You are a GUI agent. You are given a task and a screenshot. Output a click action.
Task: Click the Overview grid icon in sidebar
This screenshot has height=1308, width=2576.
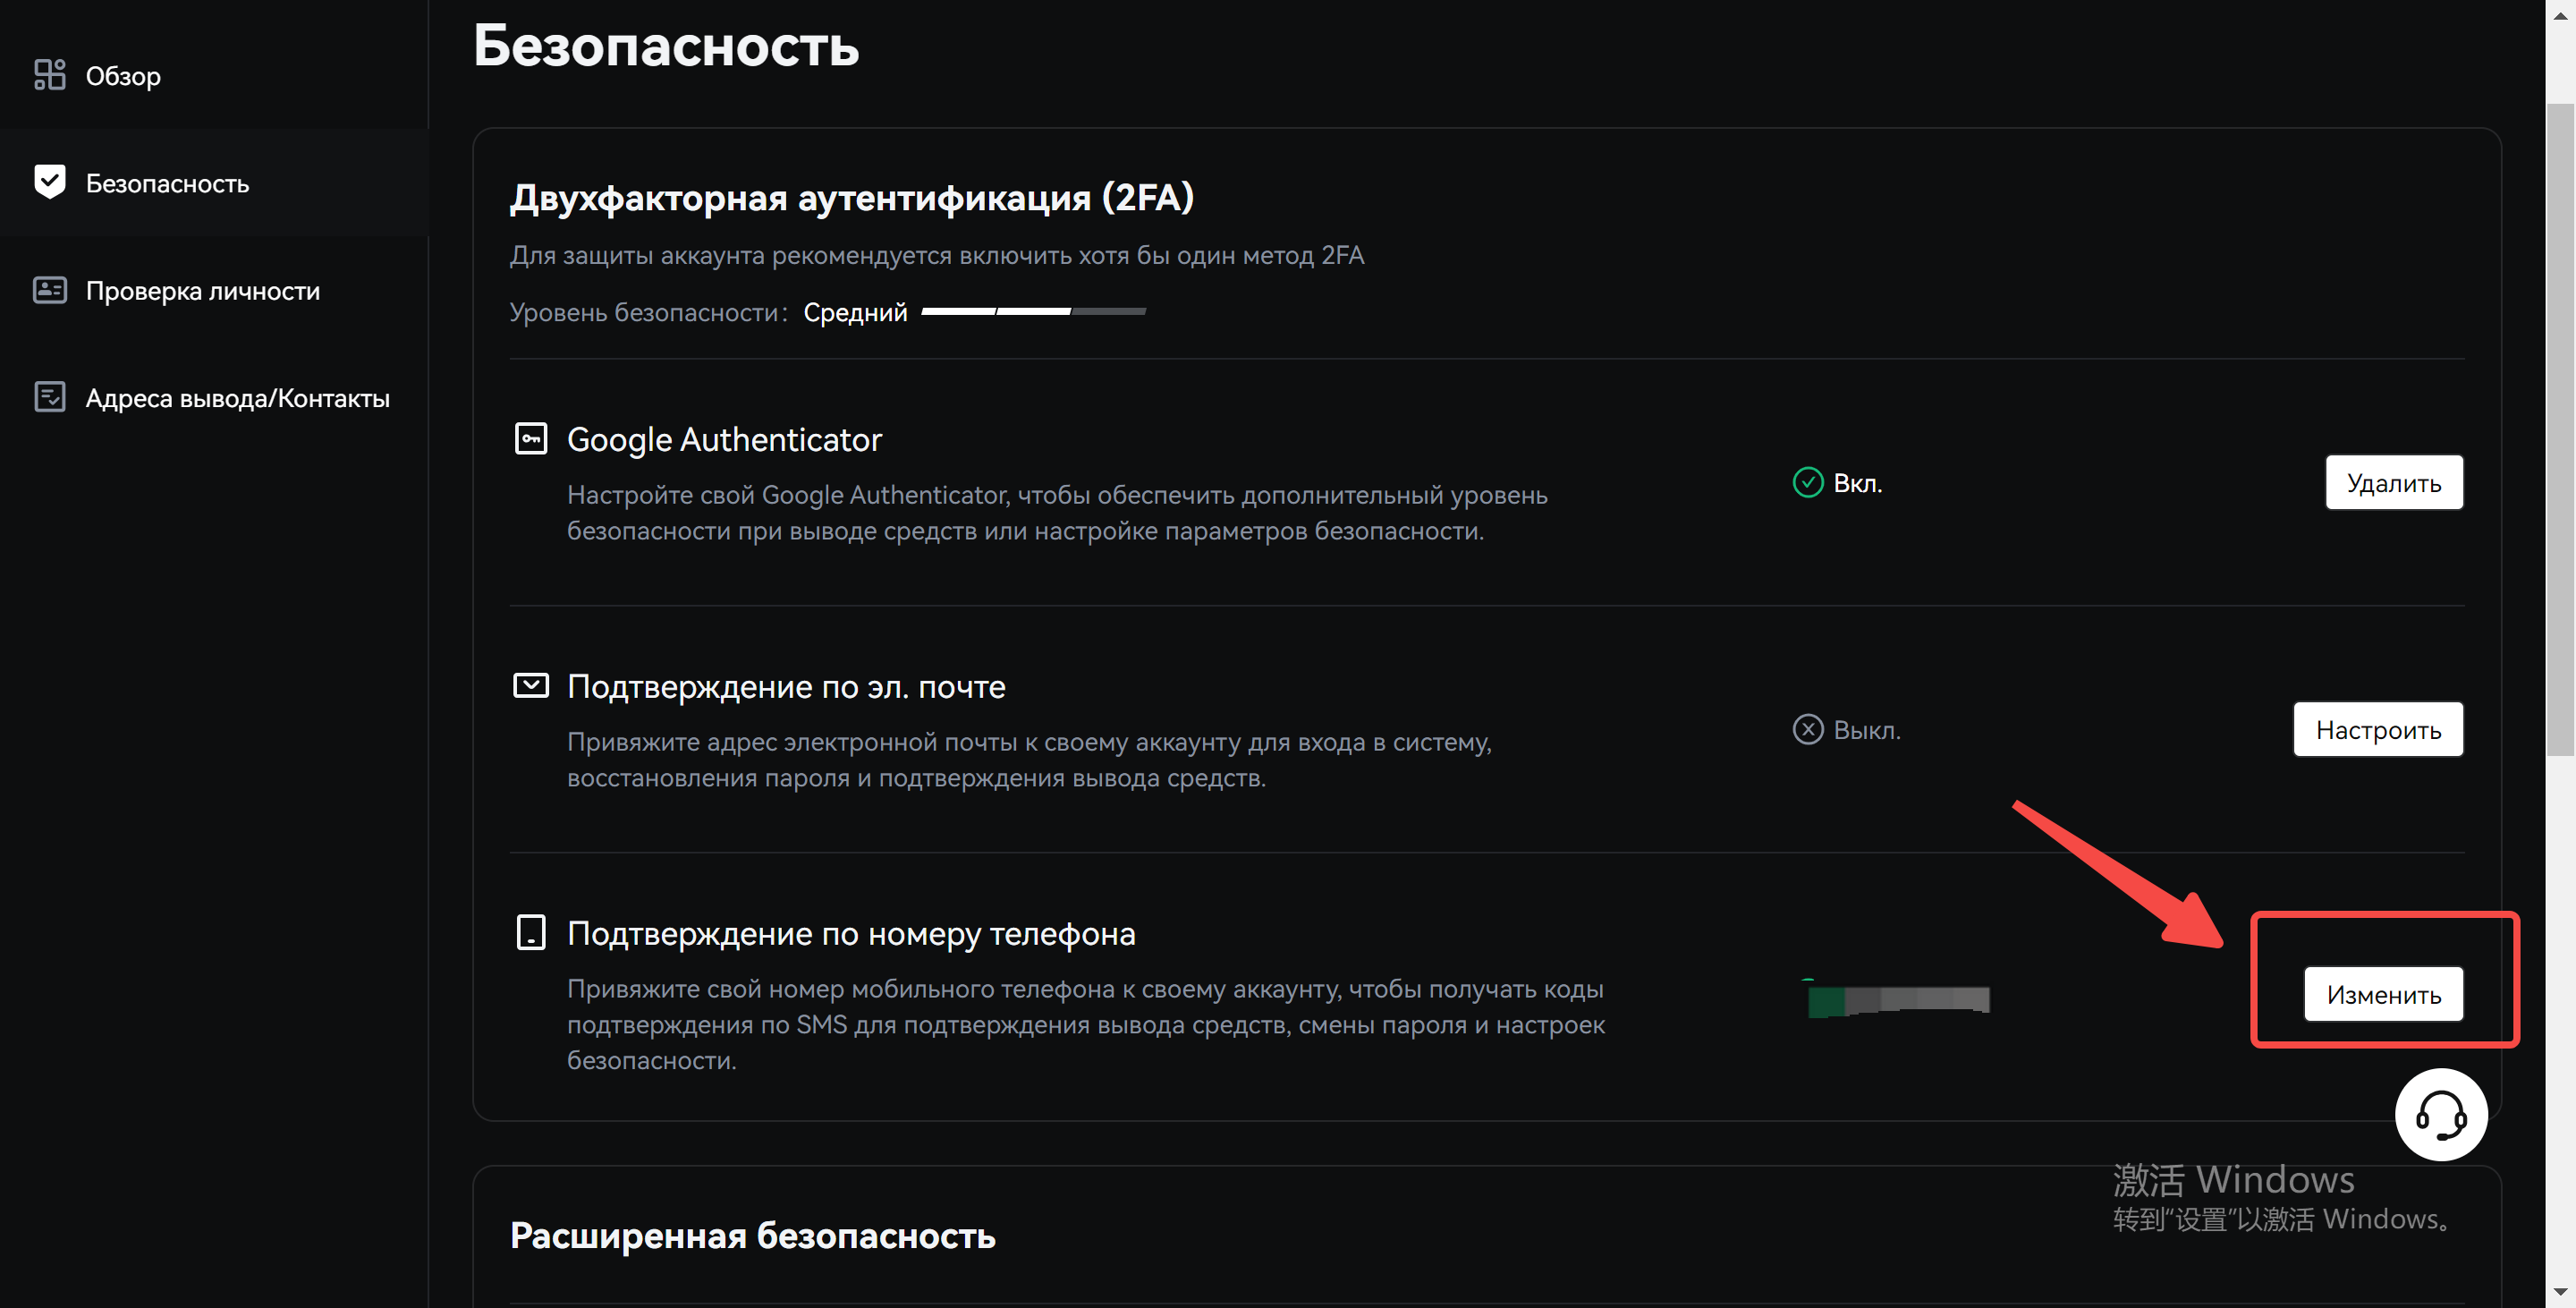click(49, 75)
